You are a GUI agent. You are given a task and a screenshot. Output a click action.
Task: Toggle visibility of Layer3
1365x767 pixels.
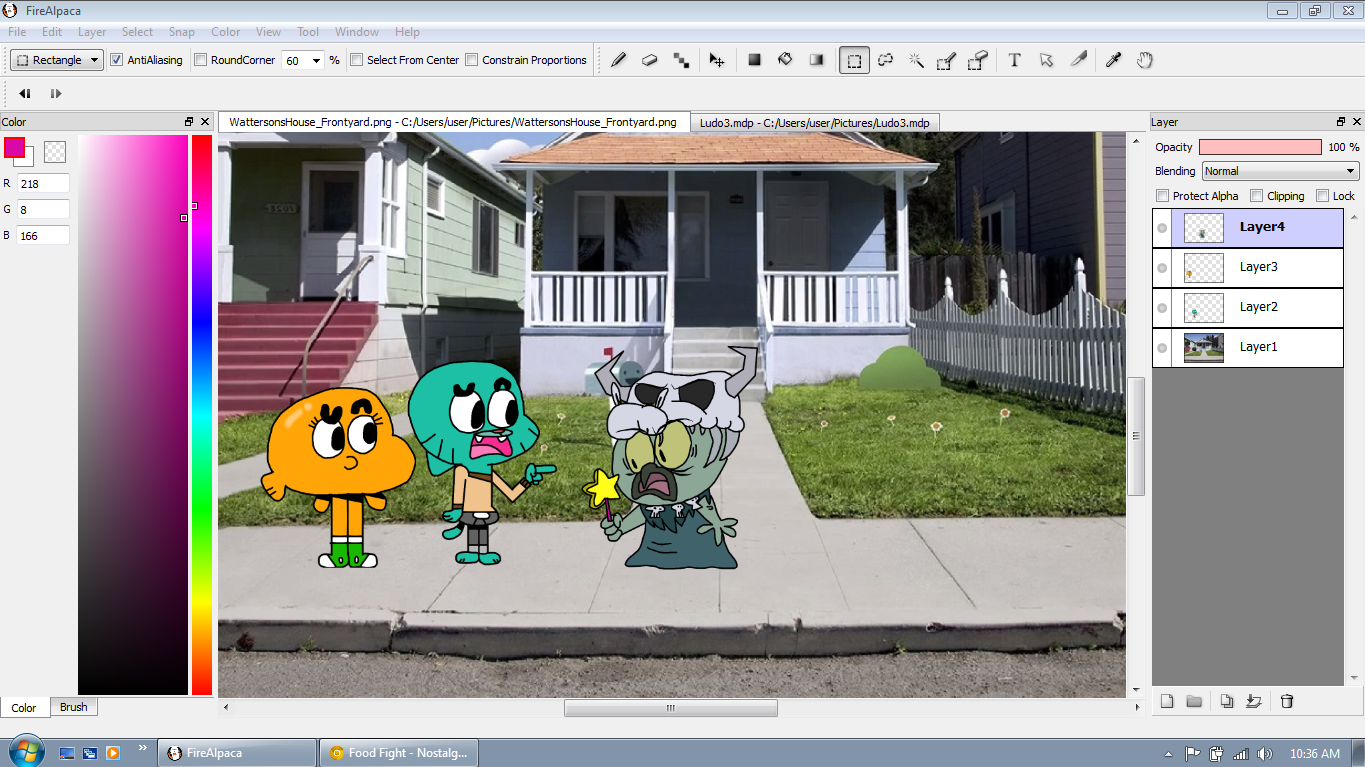coord(1162,268)
